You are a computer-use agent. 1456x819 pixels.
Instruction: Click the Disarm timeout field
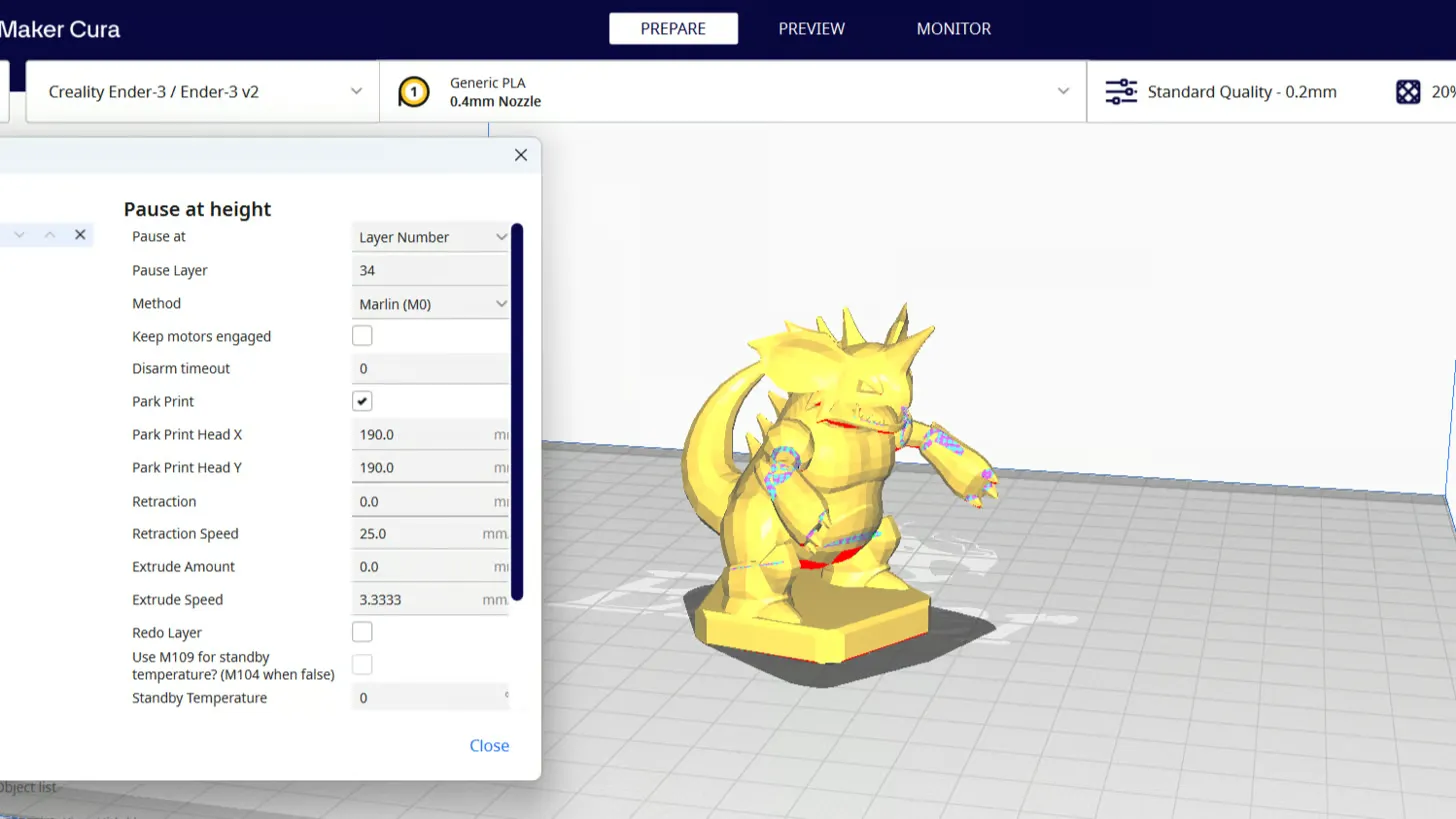(x=431, y=368)
